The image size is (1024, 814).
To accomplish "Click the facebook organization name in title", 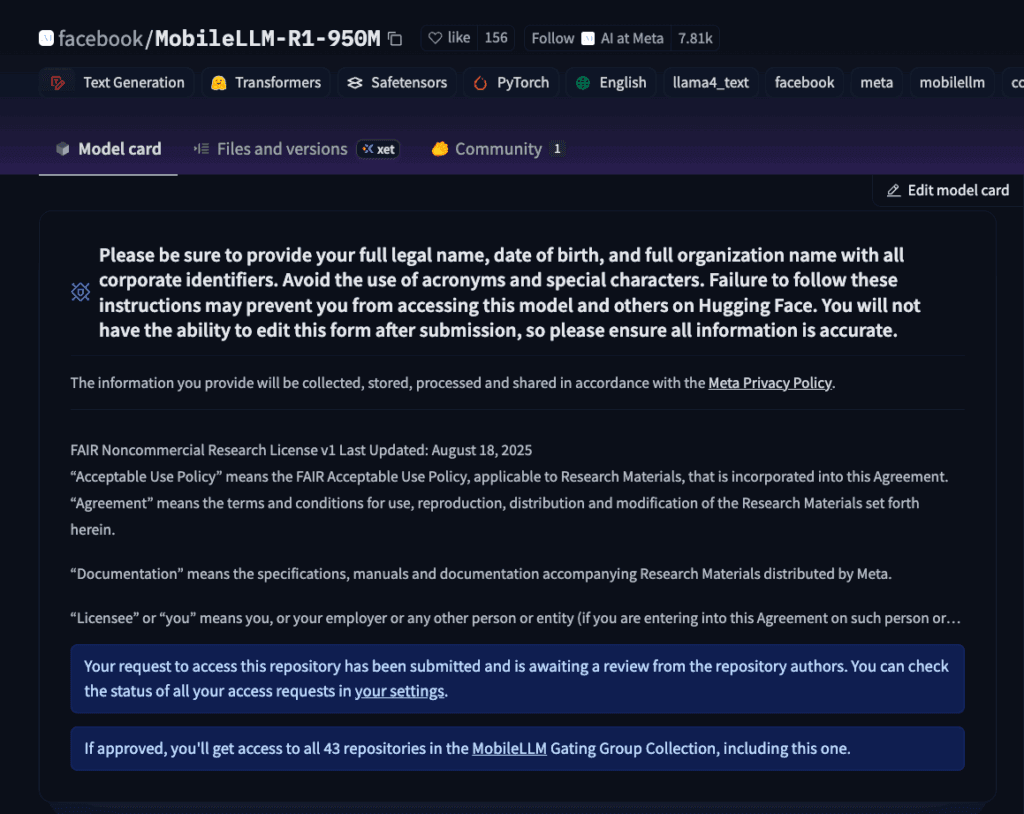I will [100, 39].
